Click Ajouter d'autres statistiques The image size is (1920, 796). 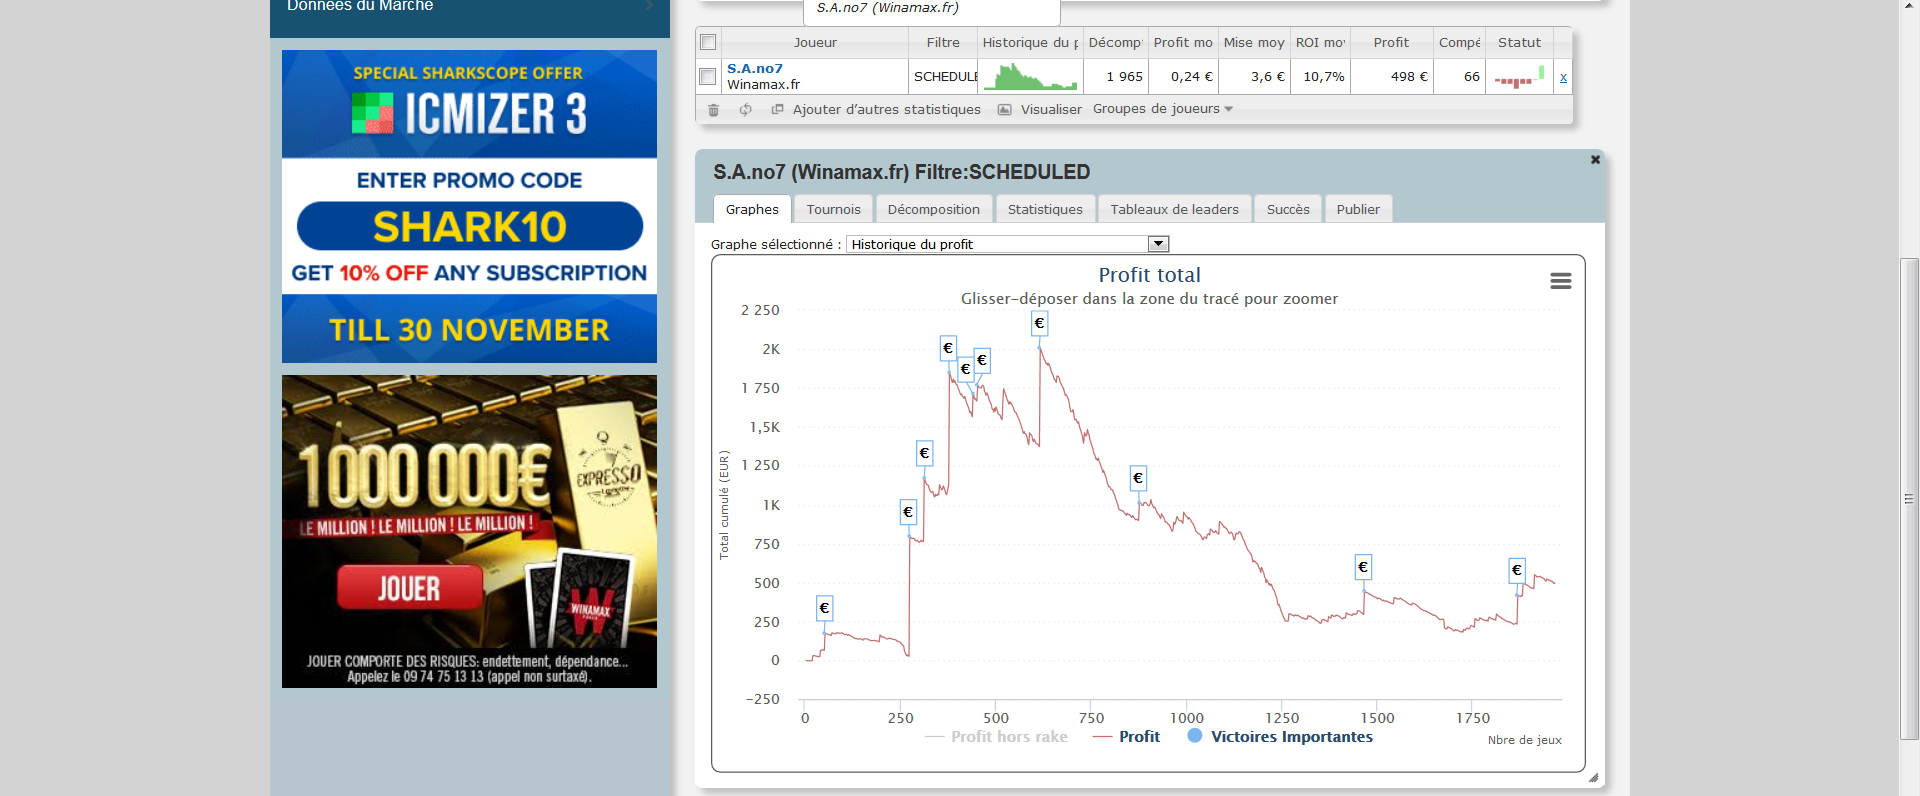(x=887, y=110)
